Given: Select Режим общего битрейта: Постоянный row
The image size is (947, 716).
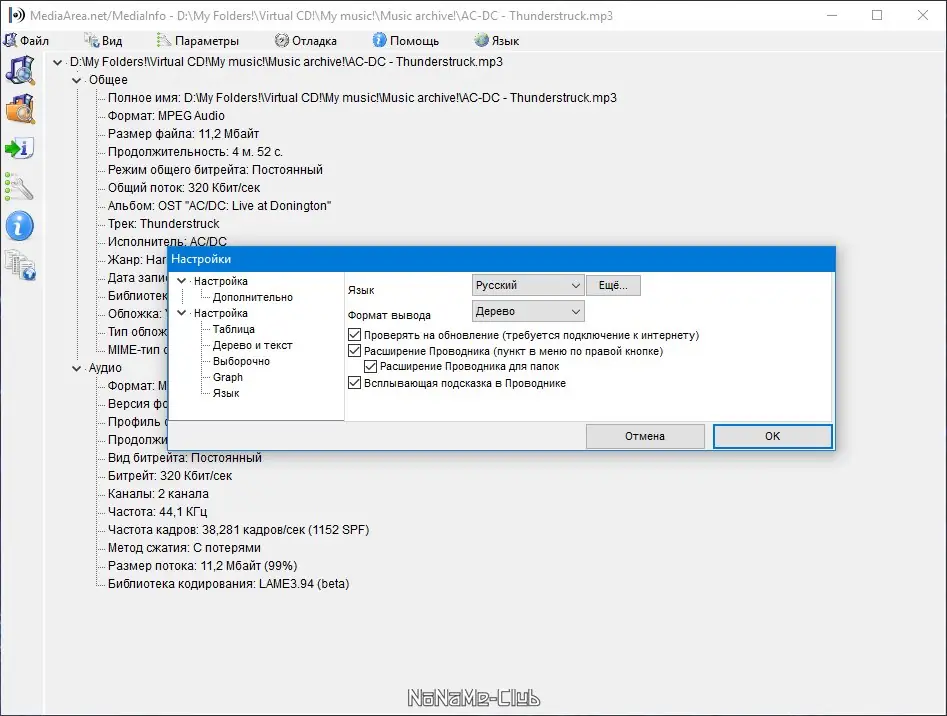Looking at the screenshot, I should [215, 170].
